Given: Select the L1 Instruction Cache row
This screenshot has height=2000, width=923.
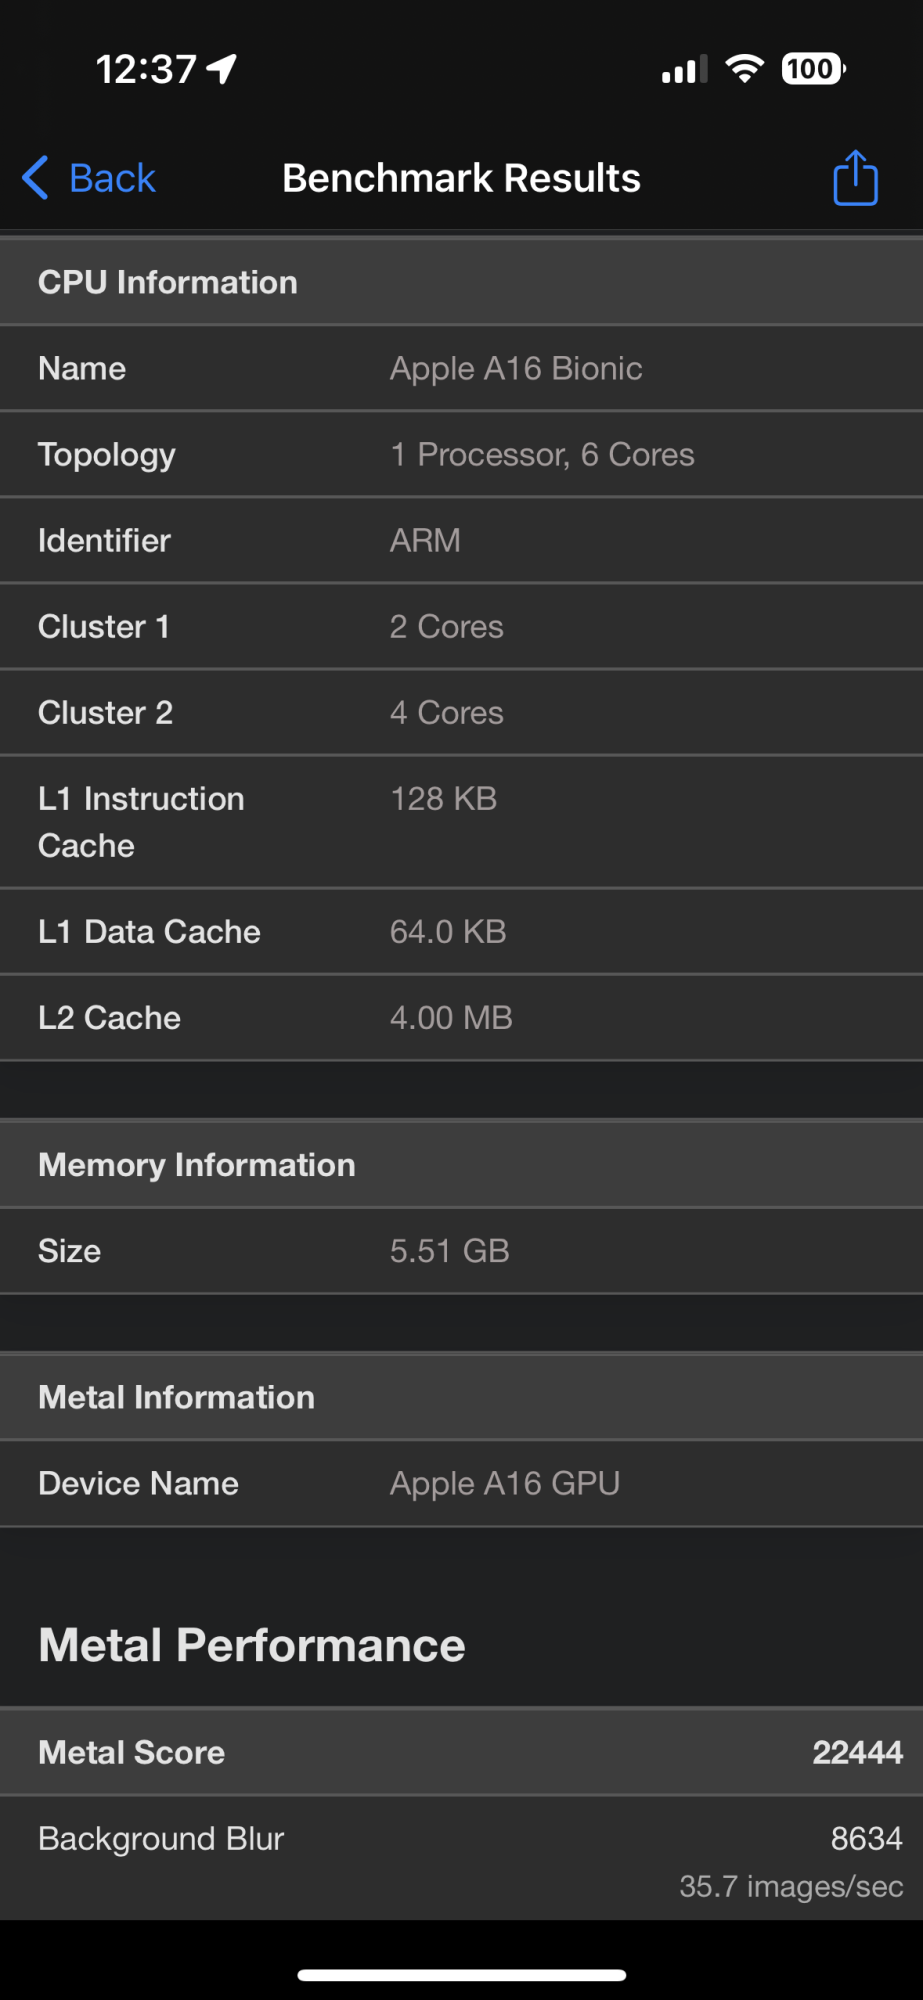Looking at the screenshot, I should tap(461, 822).
